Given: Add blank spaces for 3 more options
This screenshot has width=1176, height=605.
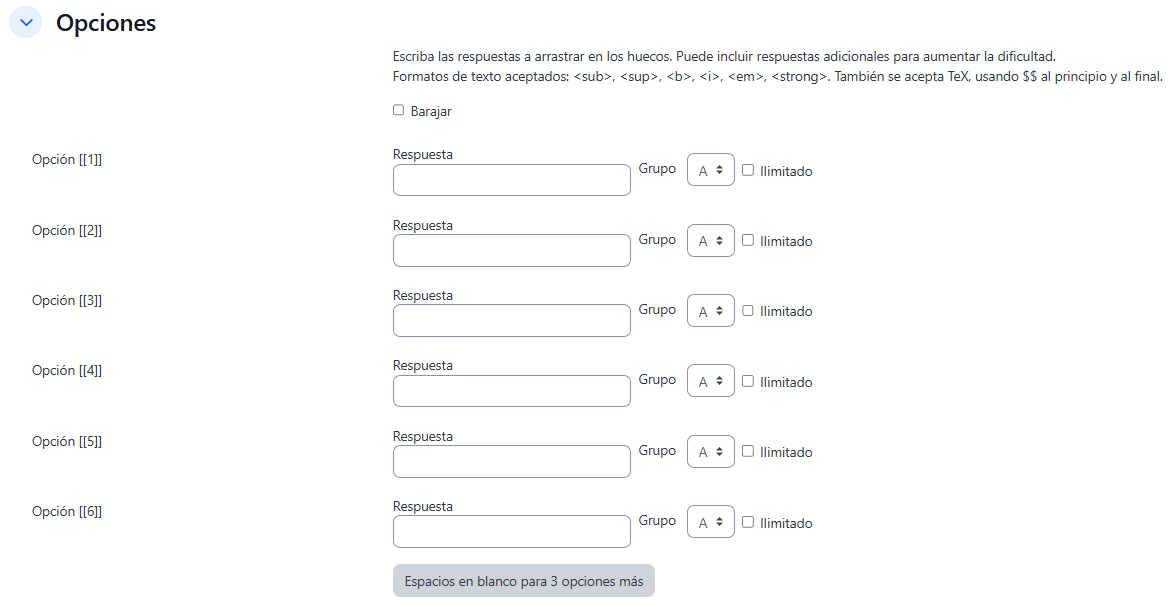Looking at the screenshot, I should click(x=523, y=581).
